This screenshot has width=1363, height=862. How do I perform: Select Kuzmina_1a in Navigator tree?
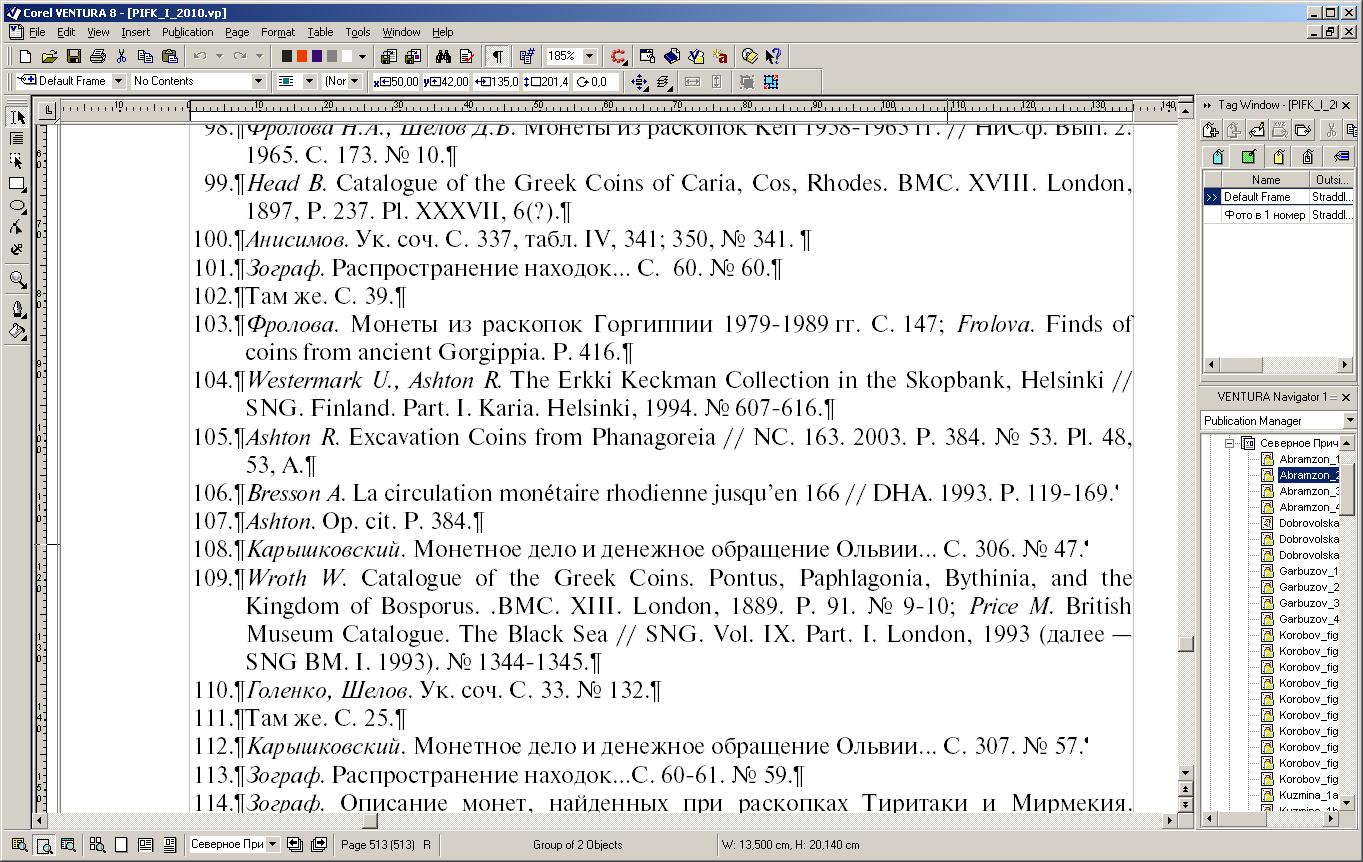[x=1308, y=795]
